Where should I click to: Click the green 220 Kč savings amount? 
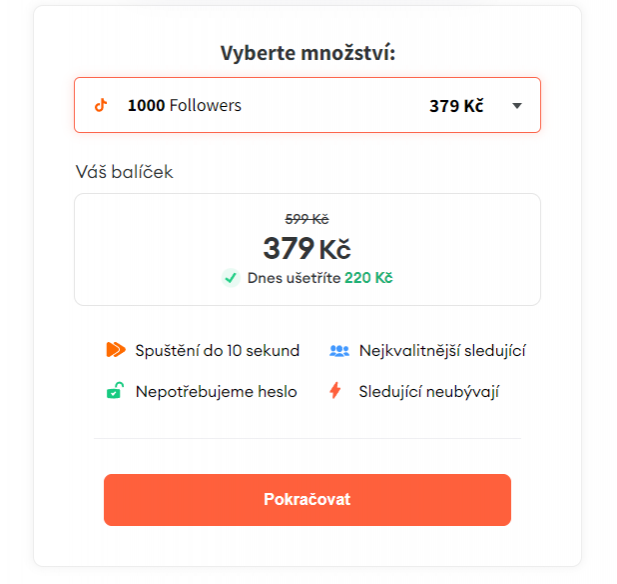click(x=369, y=278)
